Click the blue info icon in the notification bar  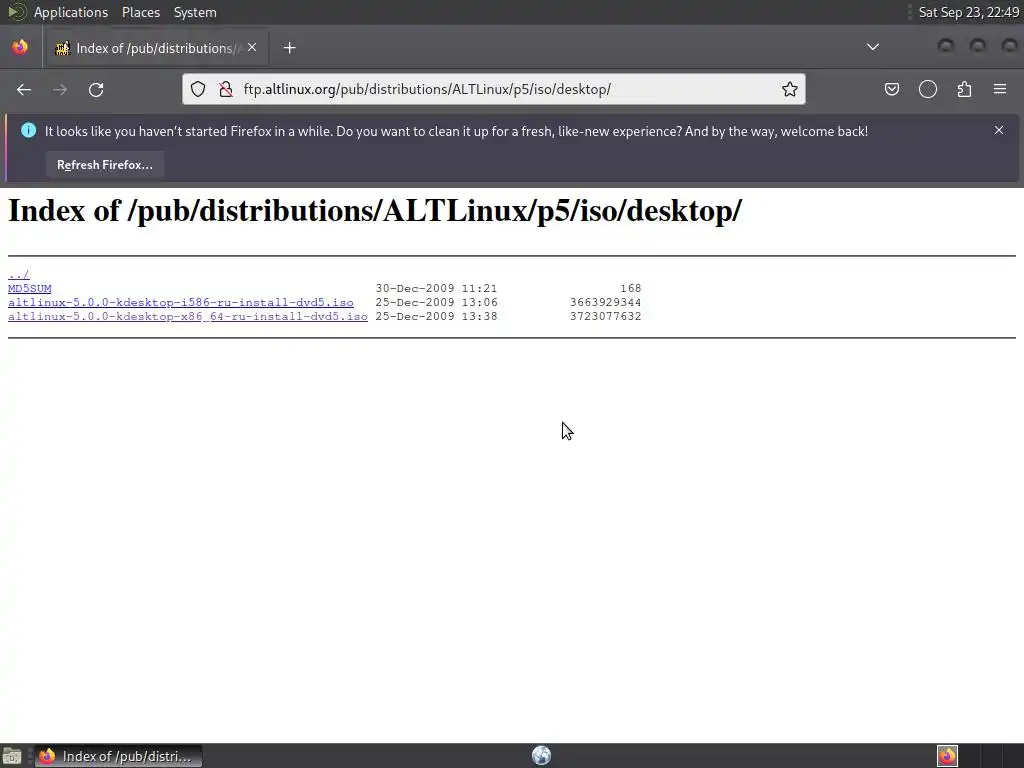click(29, 130)
